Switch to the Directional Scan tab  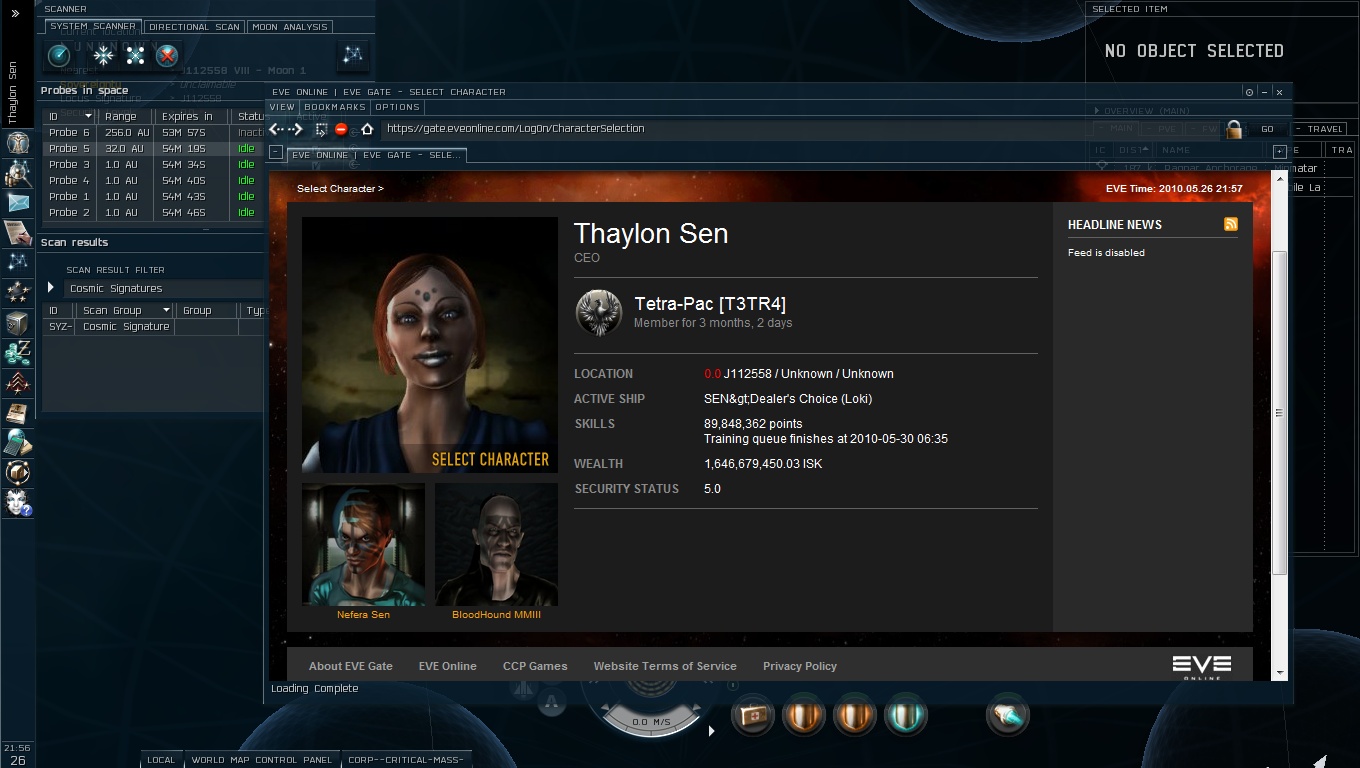point(194,27)
